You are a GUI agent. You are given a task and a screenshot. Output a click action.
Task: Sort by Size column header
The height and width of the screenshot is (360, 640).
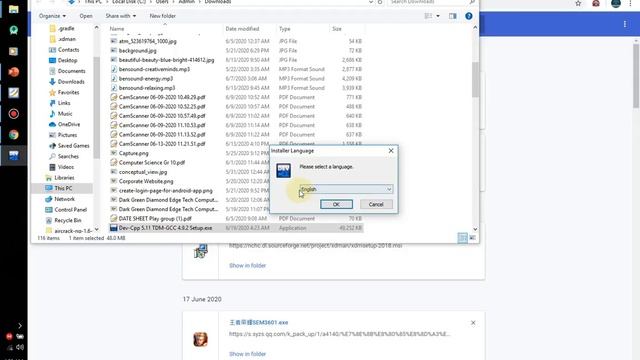pos(337,29)
